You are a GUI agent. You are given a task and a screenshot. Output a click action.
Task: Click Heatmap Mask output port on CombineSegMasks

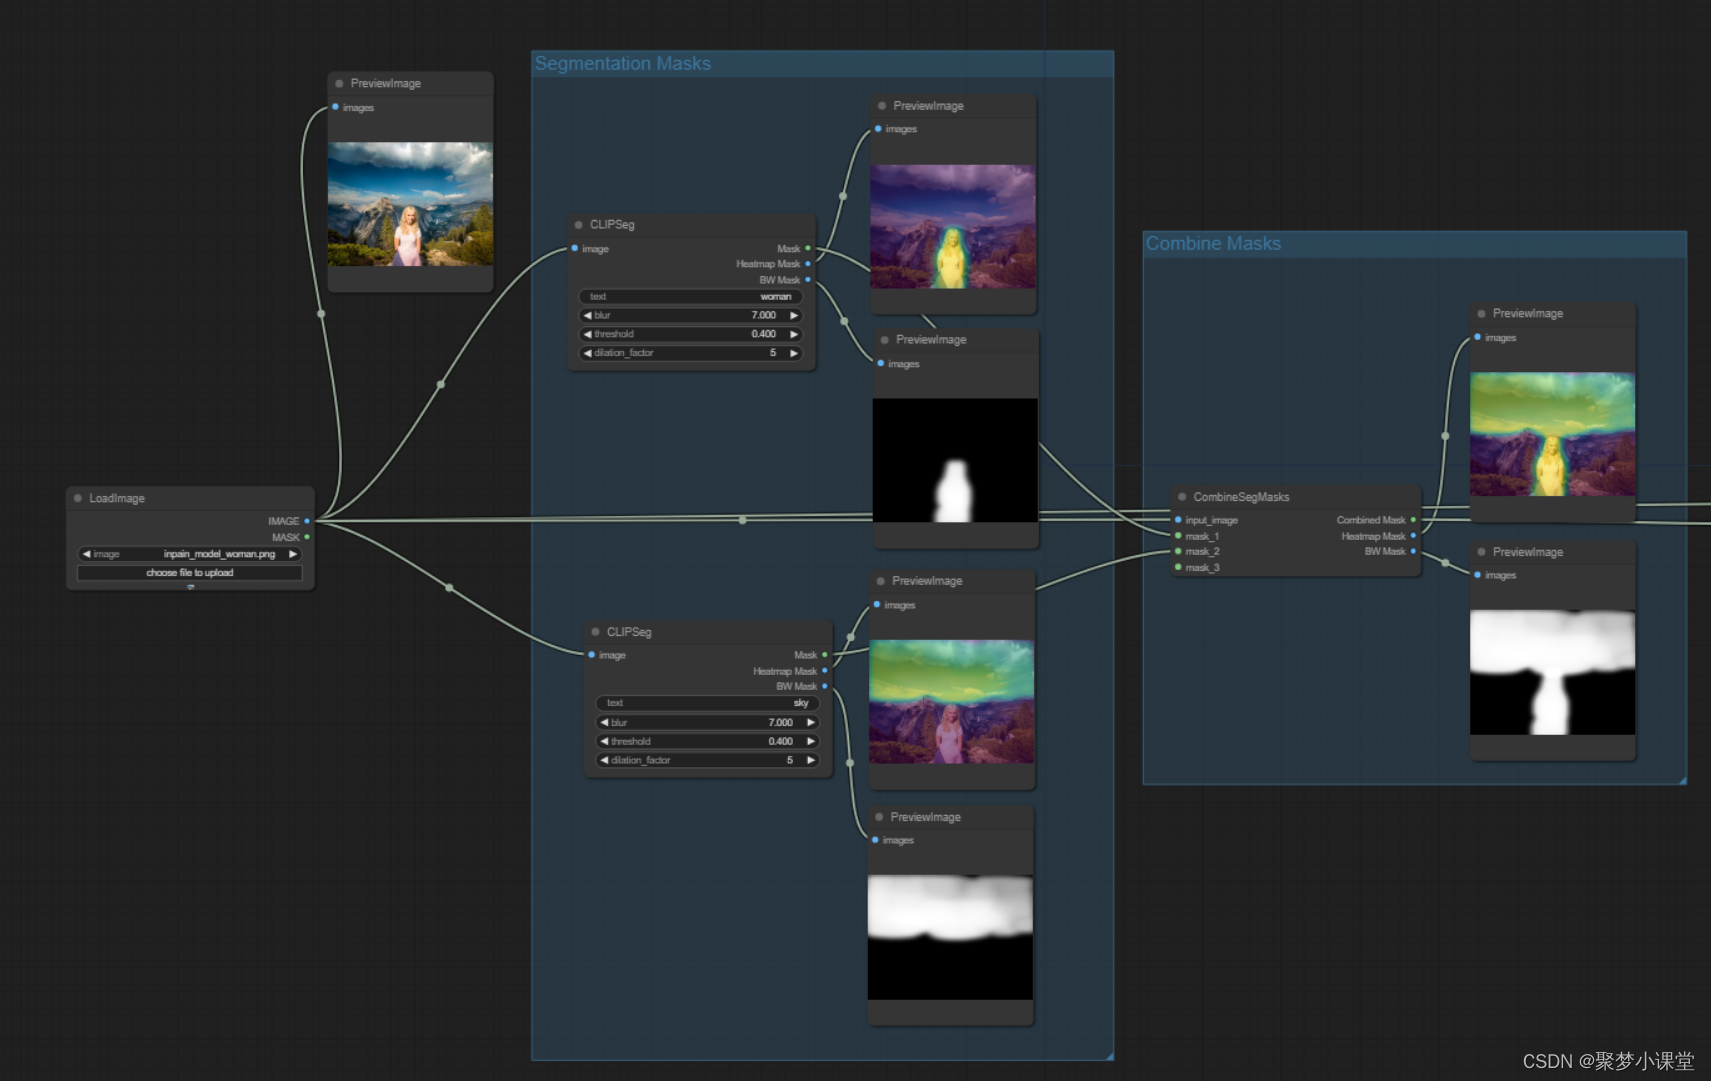pos(1413,536)
